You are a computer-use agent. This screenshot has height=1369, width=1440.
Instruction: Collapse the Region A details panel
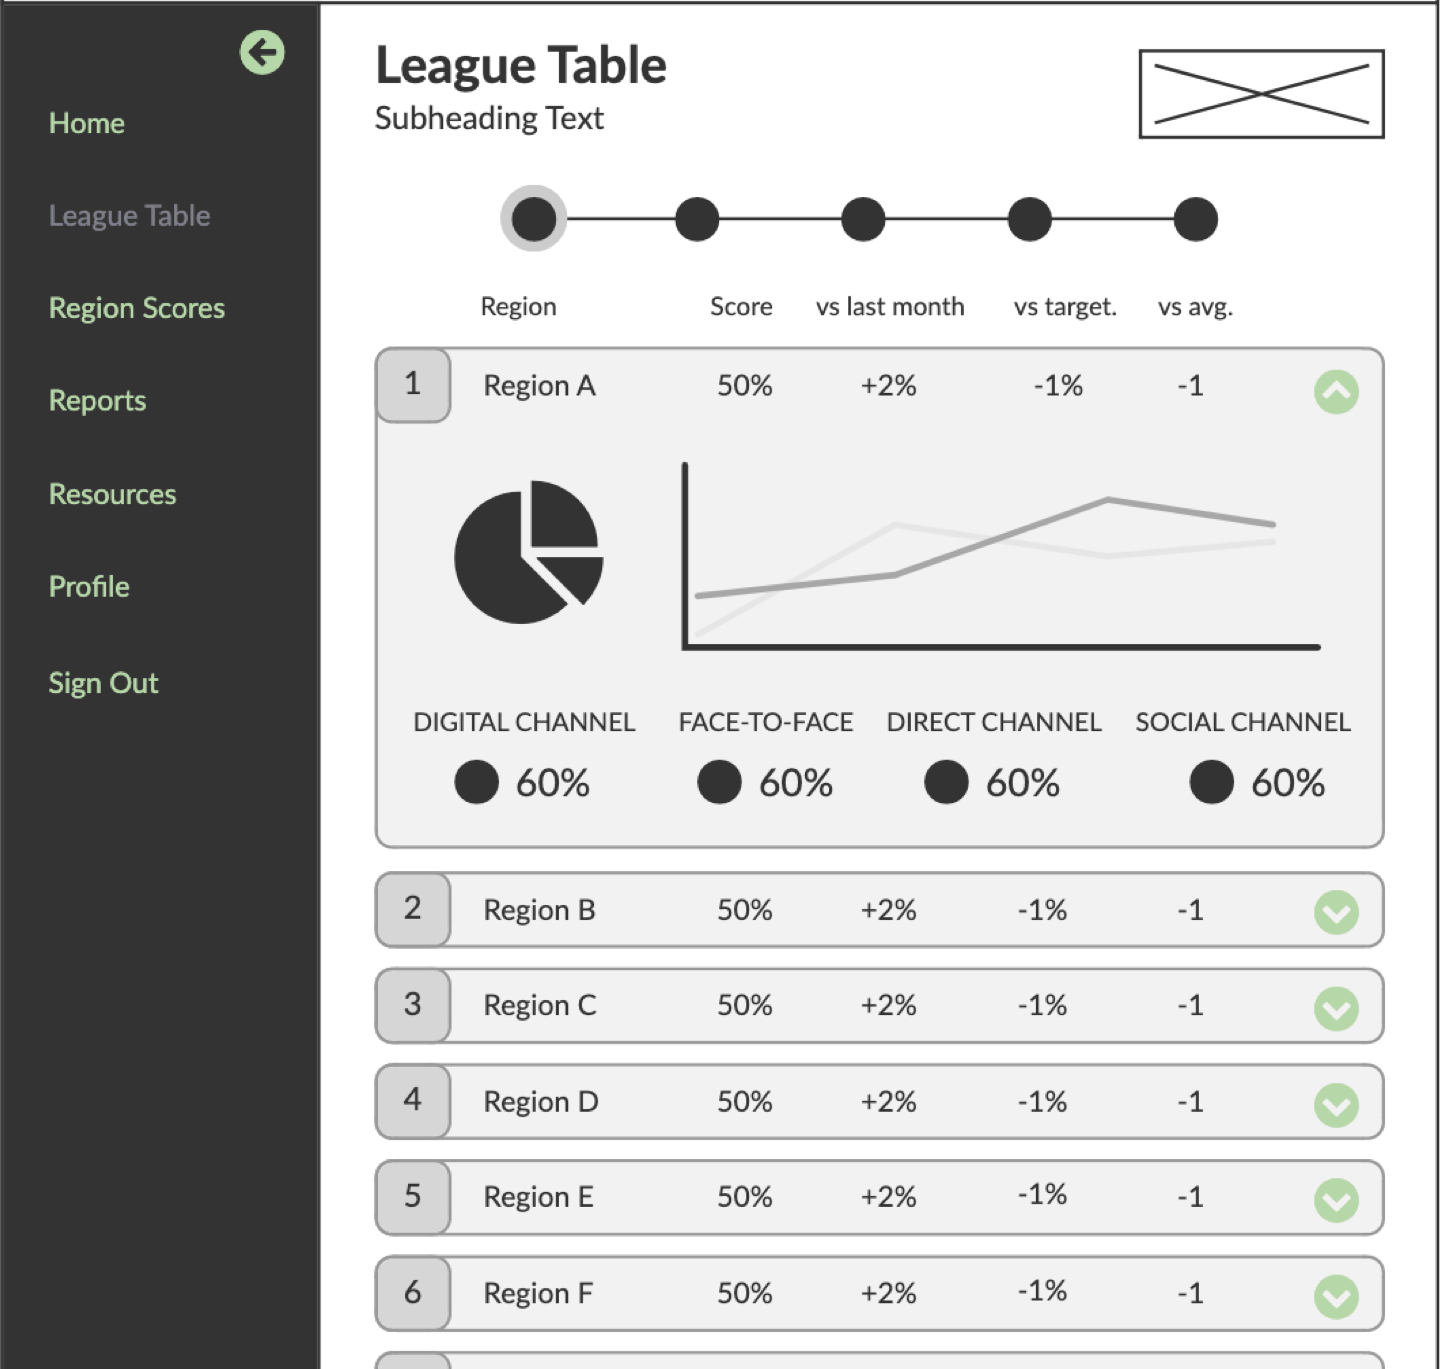[1335, 393]
